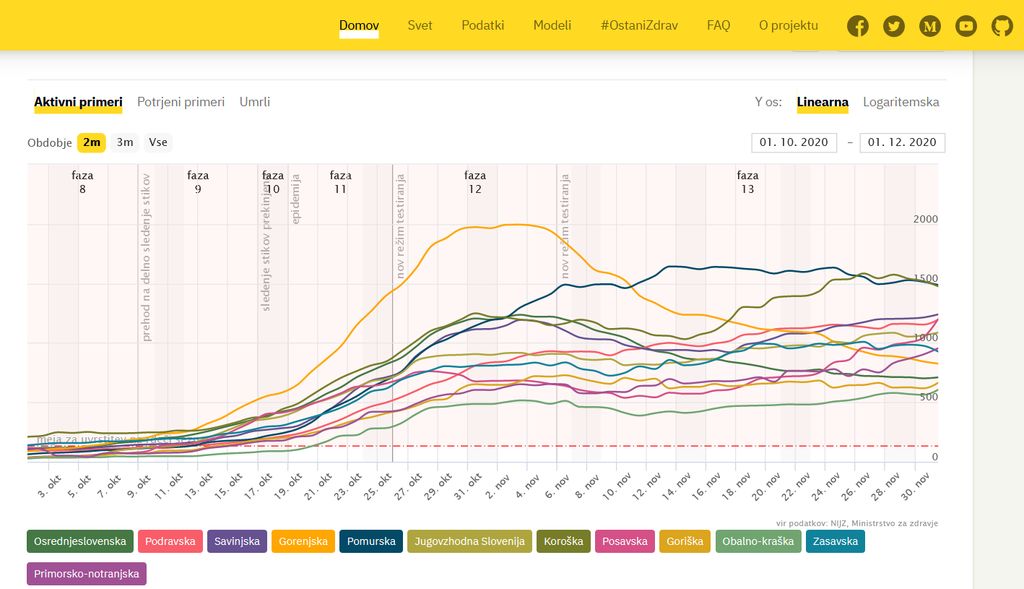Switch to Umrli tab

point(255,102)
